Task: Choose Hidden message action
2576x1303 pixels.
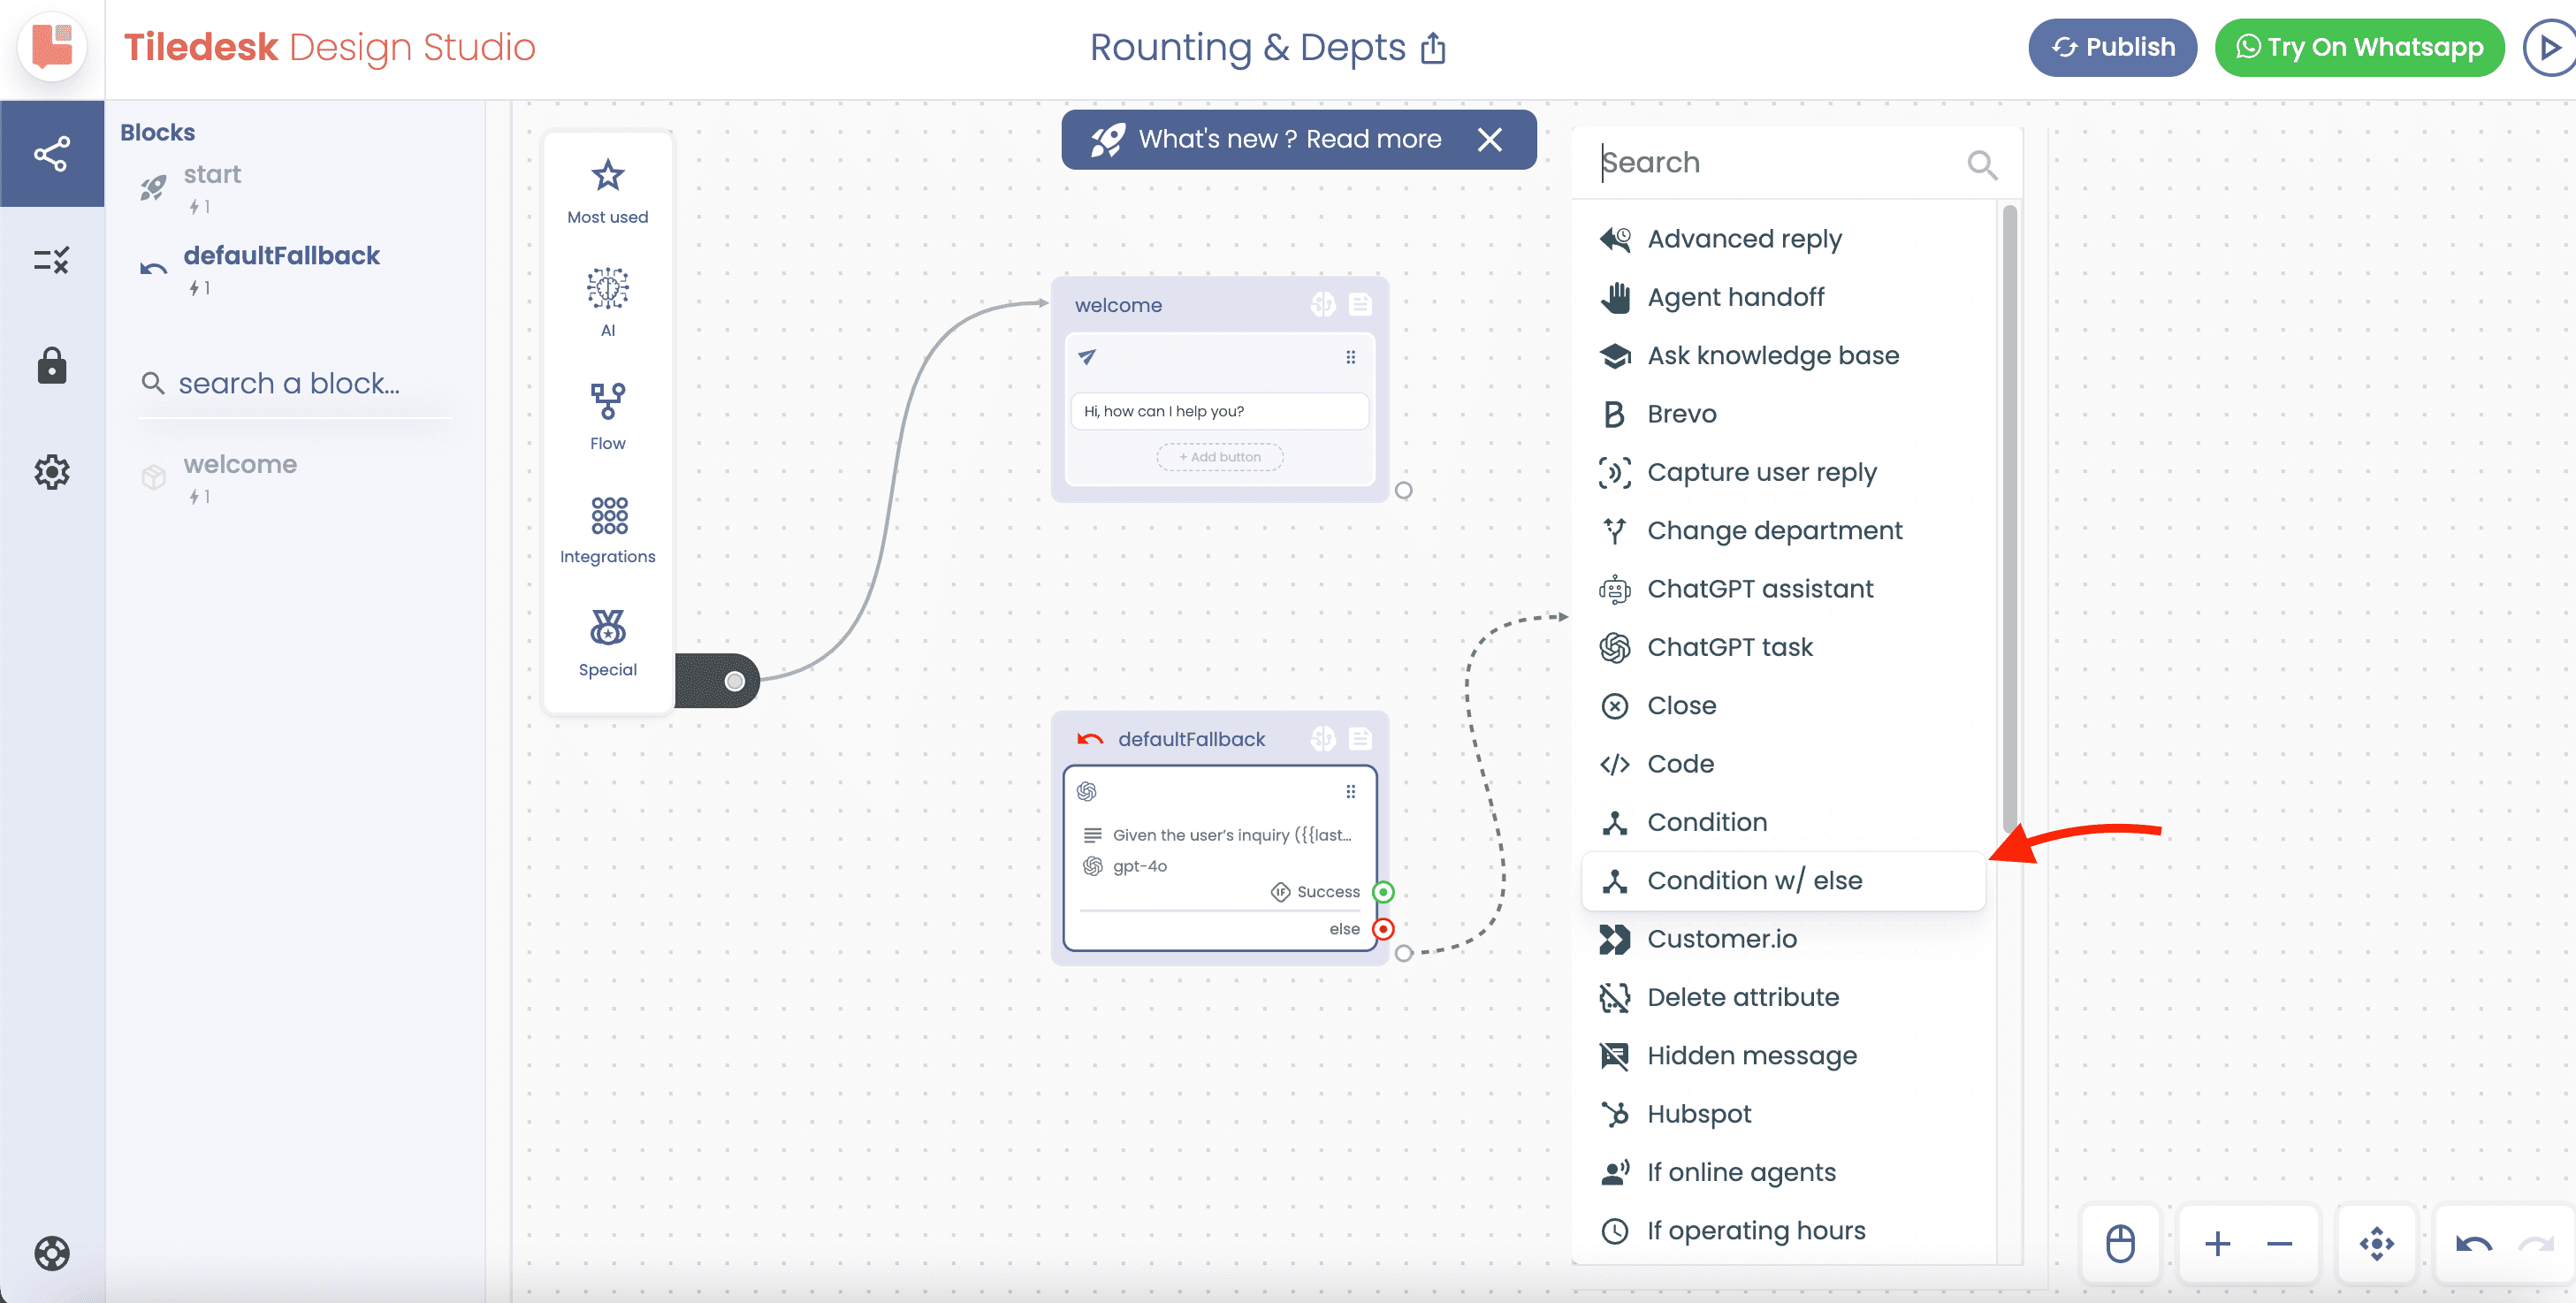Action: point(1783,1055)
